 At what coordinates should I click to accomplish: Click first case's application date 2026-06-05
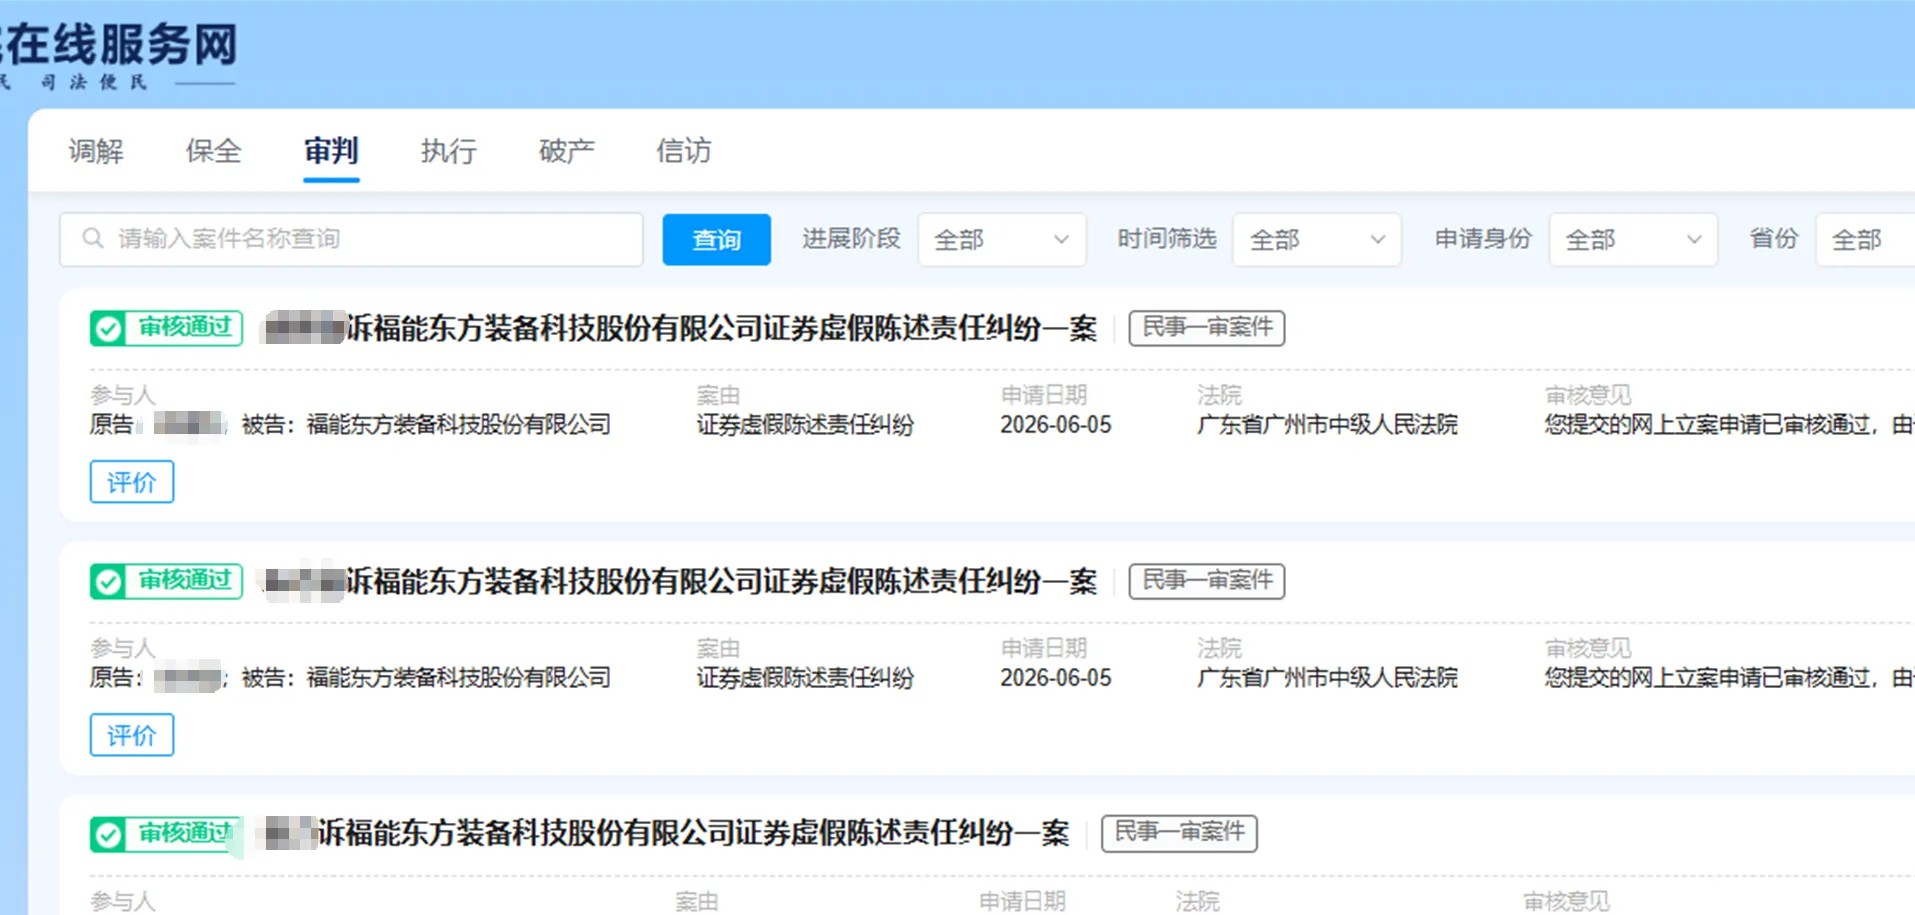pos(1056,425)
